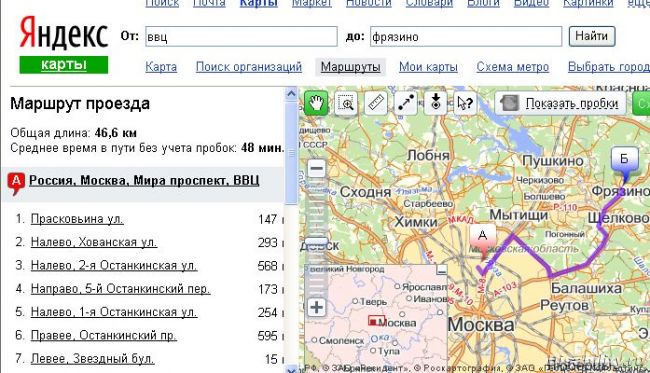Zoom out with the minus button
The height and width of the screenshot is (373, 650).
point(317,169)
